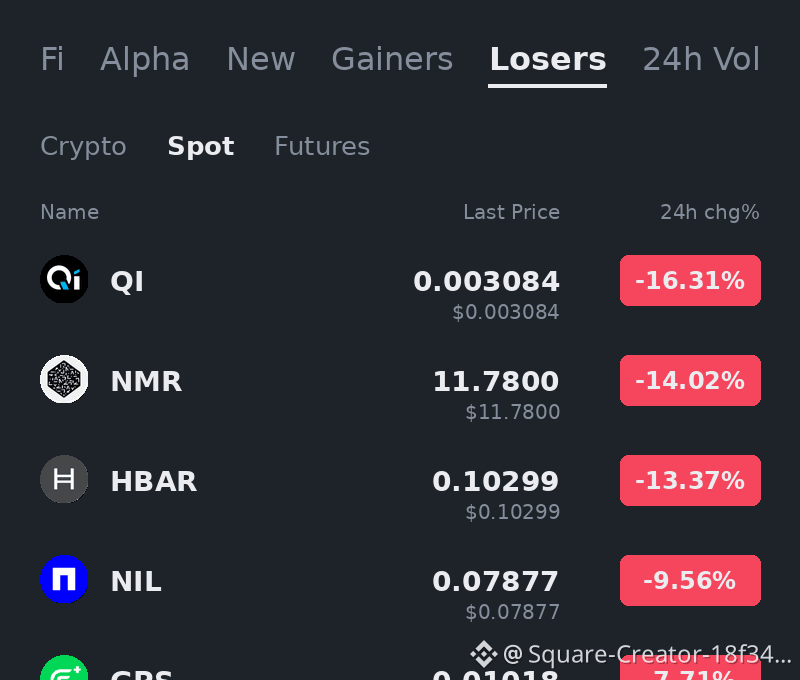This screenshot has width=800, height=680.
Task: Open the Alpha tab
Action: click(145, 59)
